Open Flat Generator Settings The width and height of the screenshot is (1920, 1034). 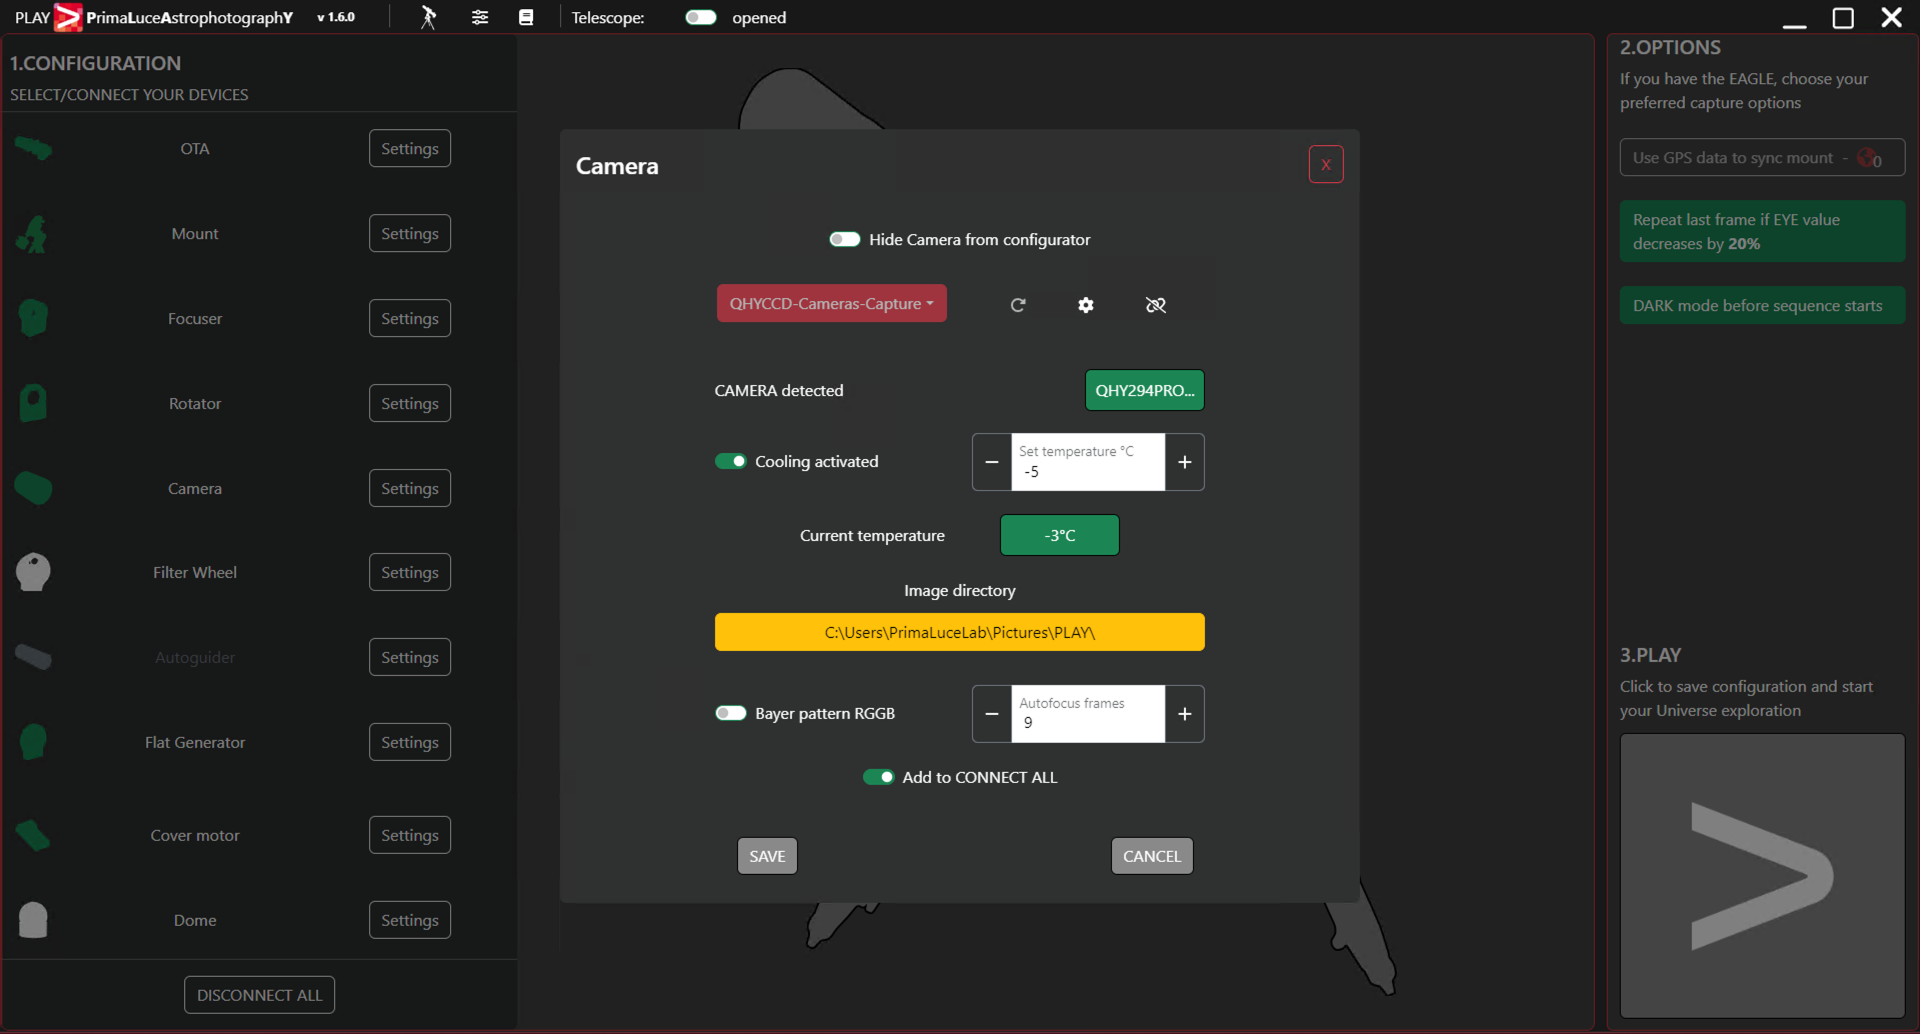click(410, 743)
